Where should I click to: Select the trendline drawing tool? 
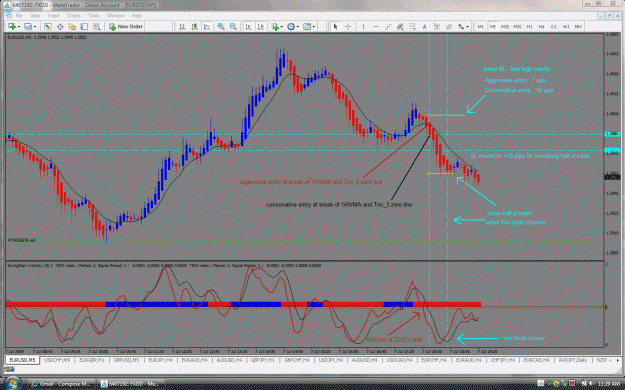[388, 27]
